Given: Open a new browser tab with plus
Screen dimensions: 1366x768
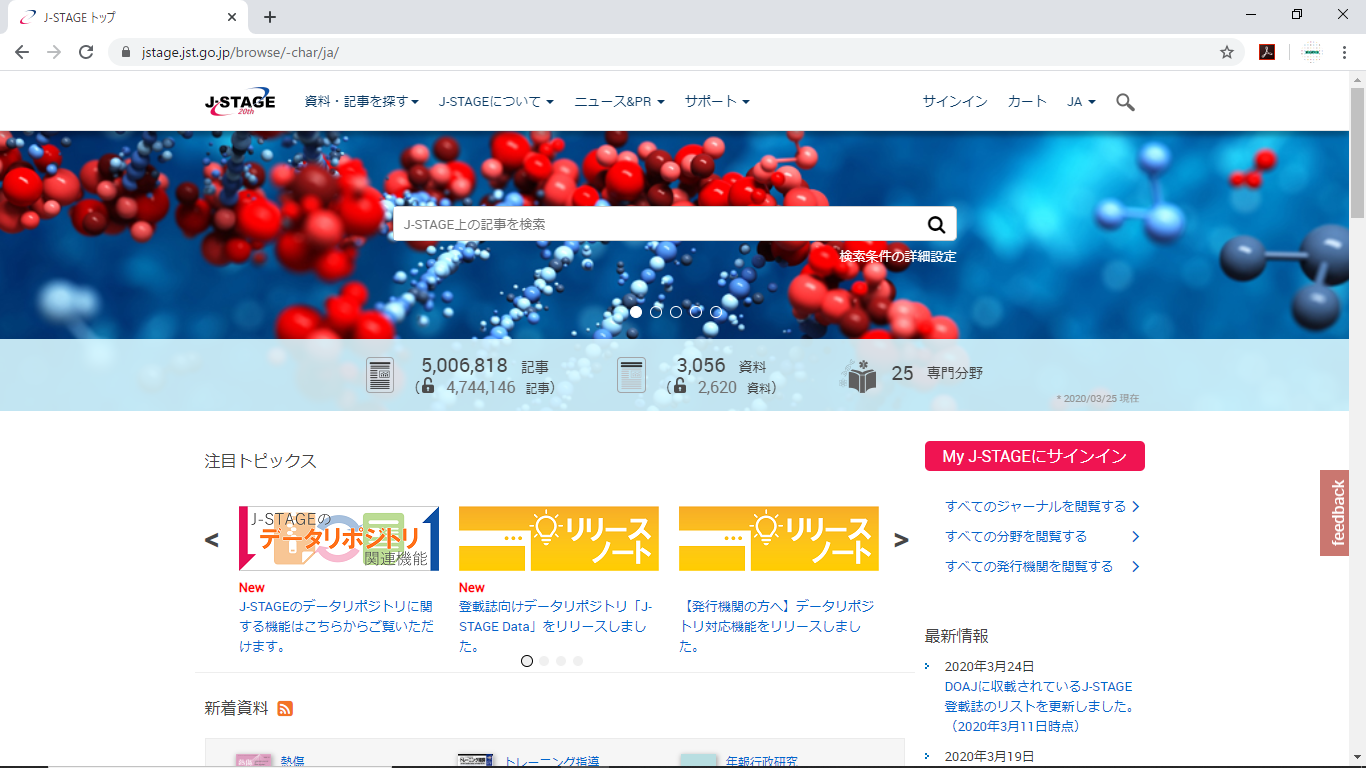Looking at the screenshot, I should tap(270, 17).
